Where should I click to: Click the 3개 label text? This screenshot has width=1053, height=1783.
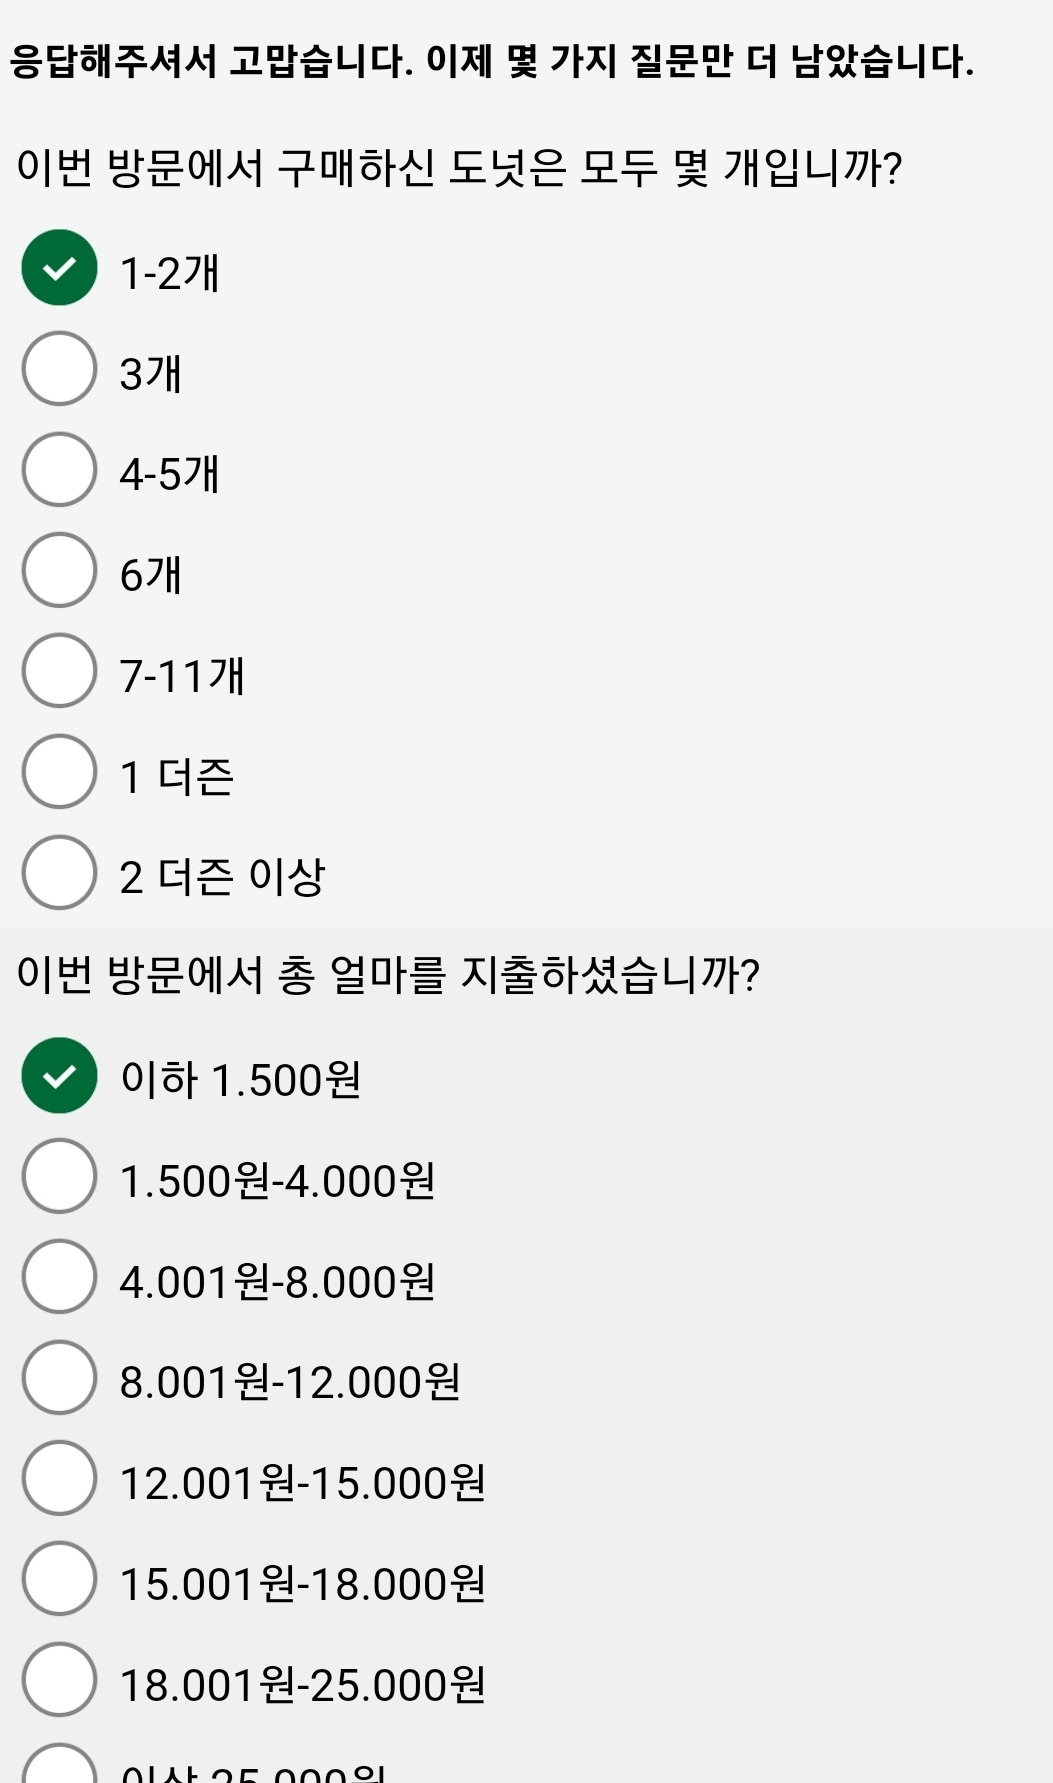[x=151, y=374]
